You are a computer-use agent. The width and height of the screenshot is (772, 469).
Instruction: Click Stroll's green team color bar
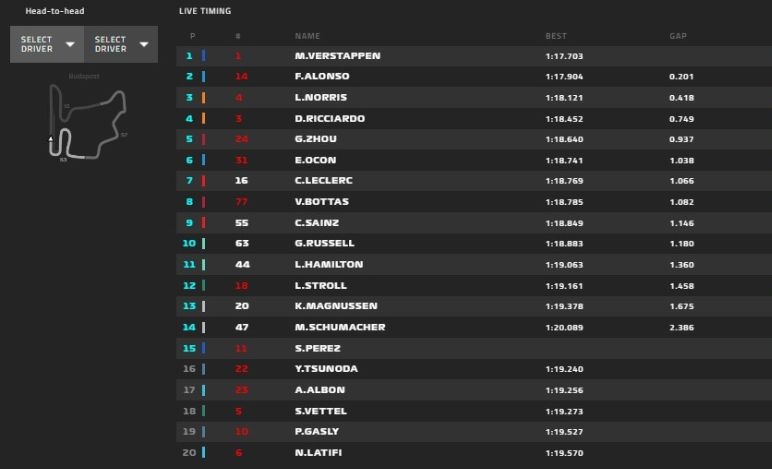pos(204,285)
